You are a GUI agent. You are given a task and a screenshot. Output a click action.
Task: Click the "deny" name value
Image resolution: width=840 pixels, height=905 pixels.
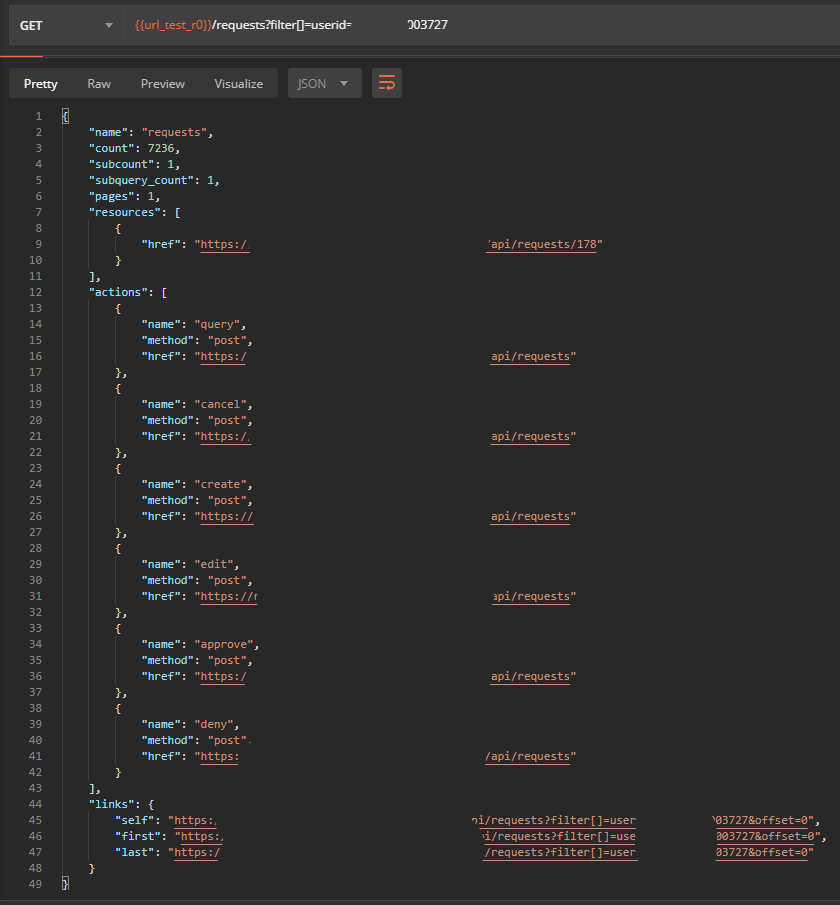214,724
